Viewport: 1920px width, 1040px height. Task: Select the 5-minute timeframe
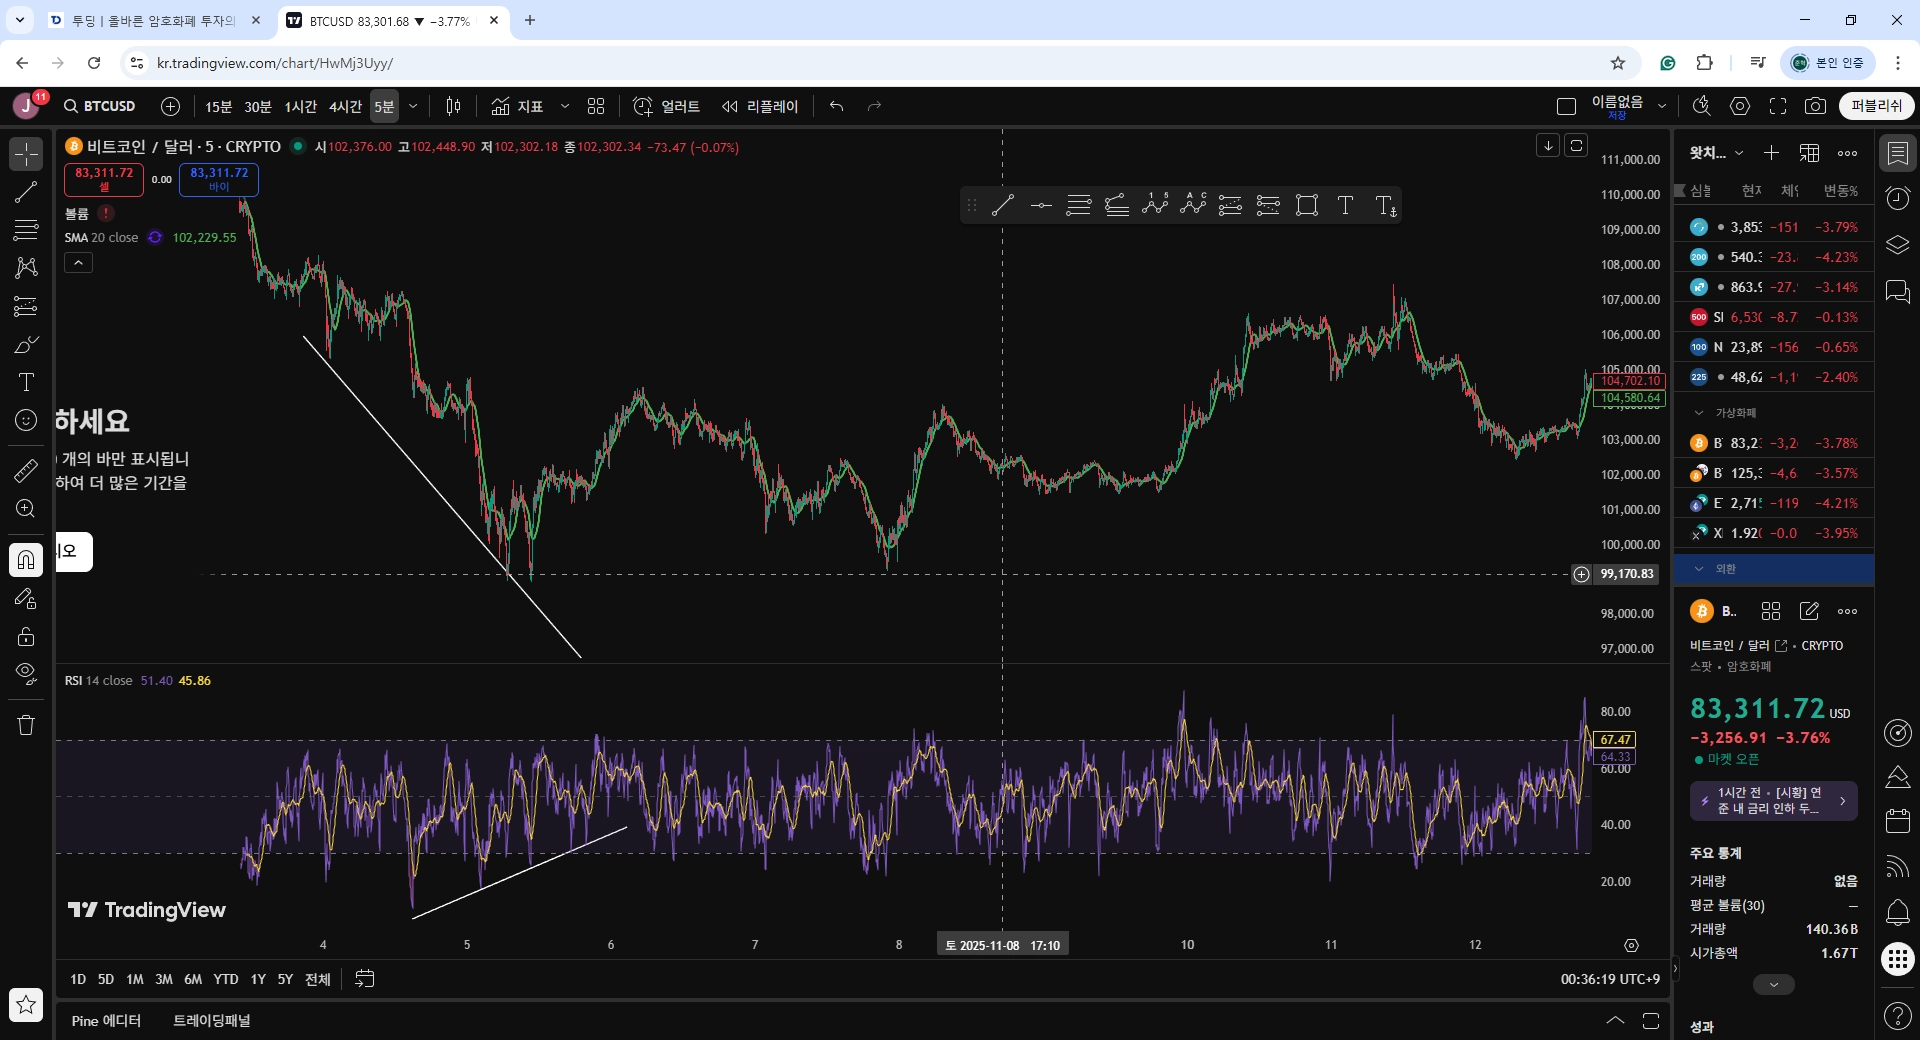(384, 106)
